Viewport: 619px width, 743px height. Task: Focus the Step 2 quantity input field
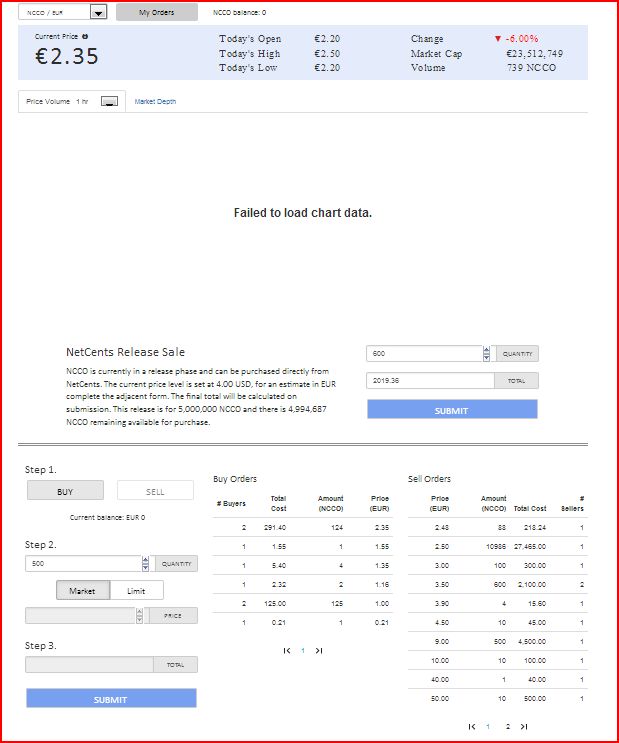pyautogui.click(x=83, y=564)
